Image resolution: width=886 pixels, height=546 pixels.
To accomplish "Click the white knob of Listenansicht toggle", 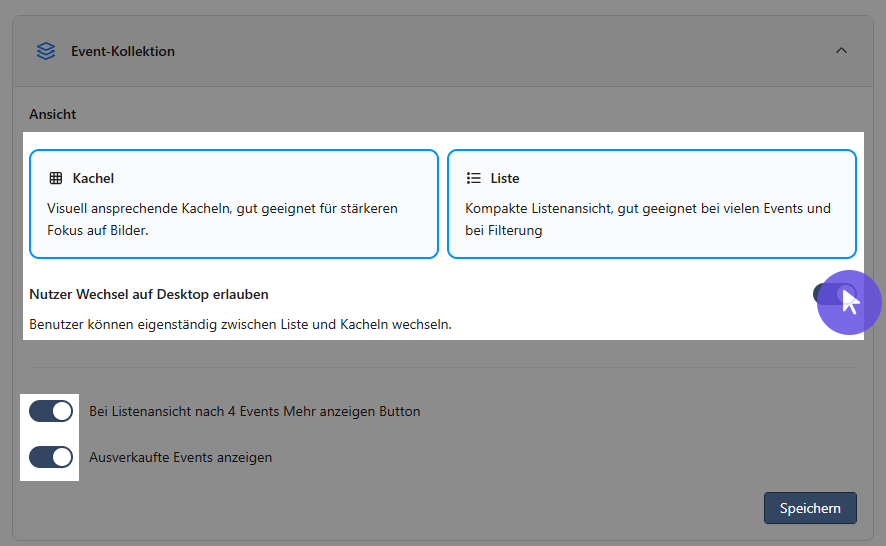I will point(62,411).
